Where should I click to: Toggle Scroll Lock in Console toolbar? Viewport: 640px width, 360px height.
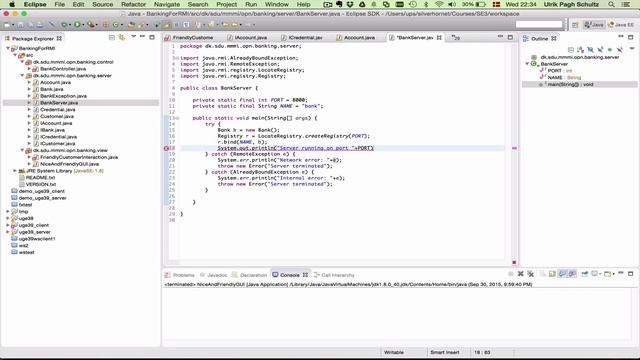click(552, 274)
